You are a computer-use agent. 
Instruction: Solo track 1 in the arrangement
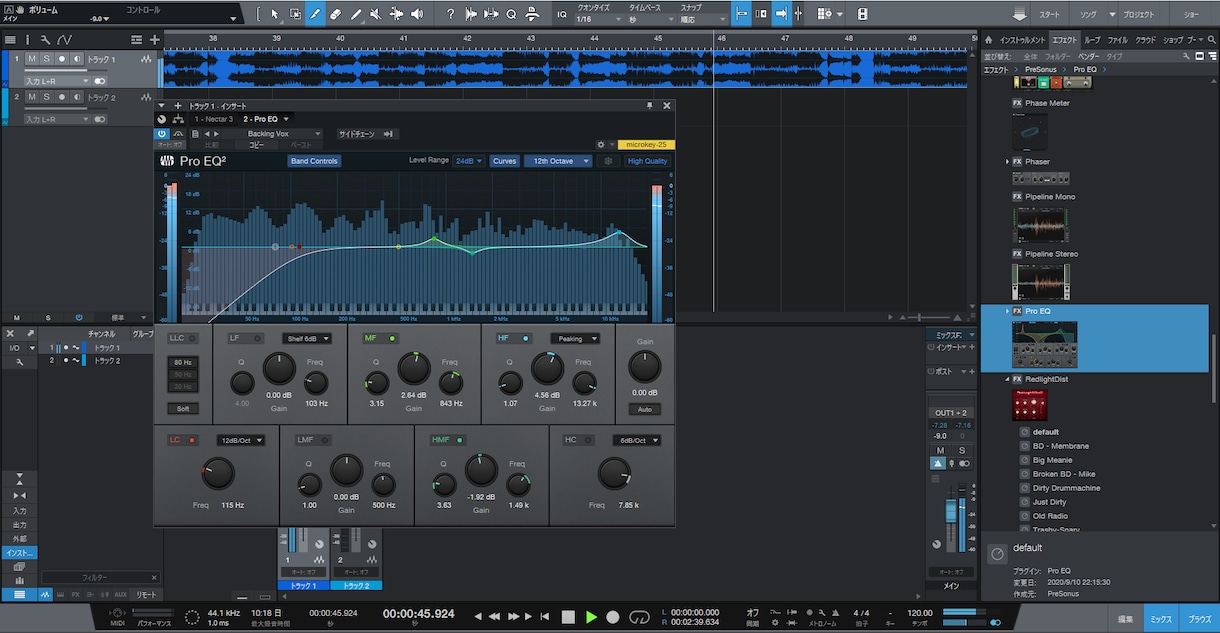46,59
